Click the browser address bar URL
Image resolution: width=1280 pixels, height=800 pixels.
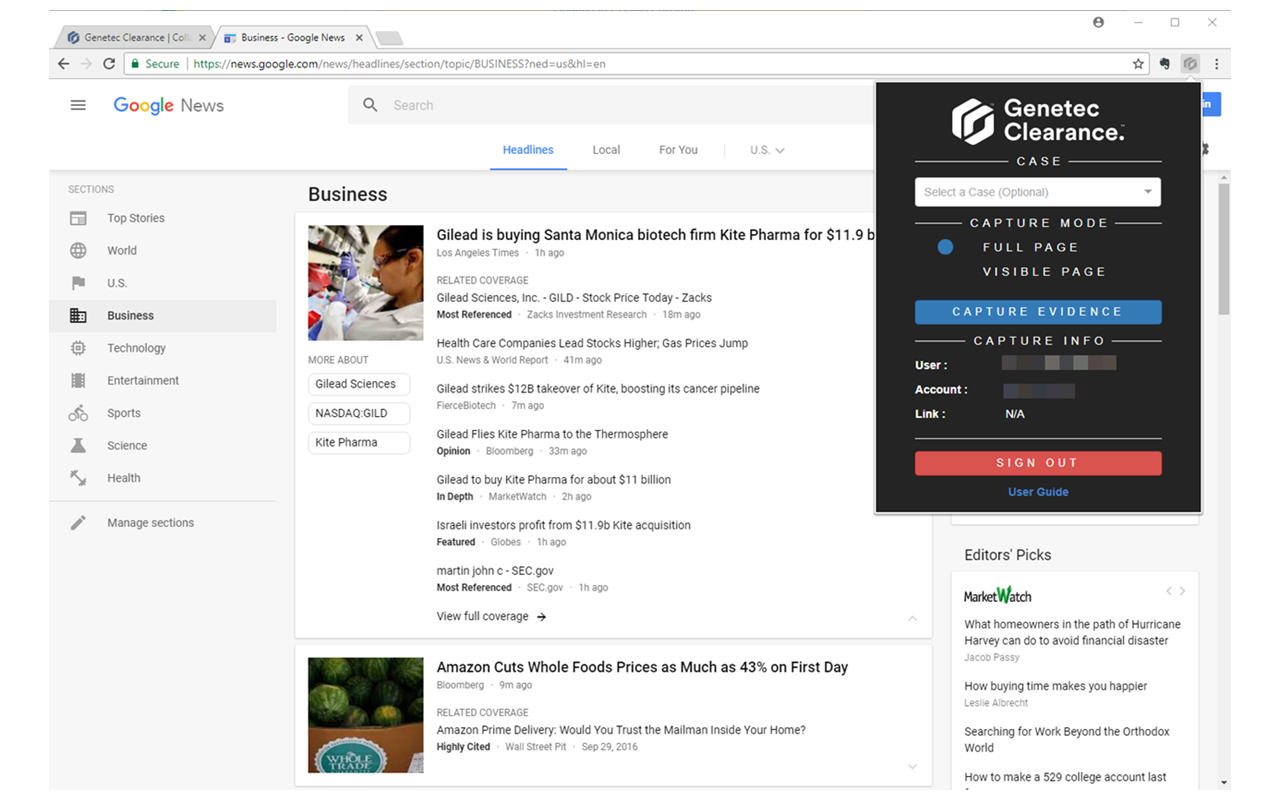point(399,64)
